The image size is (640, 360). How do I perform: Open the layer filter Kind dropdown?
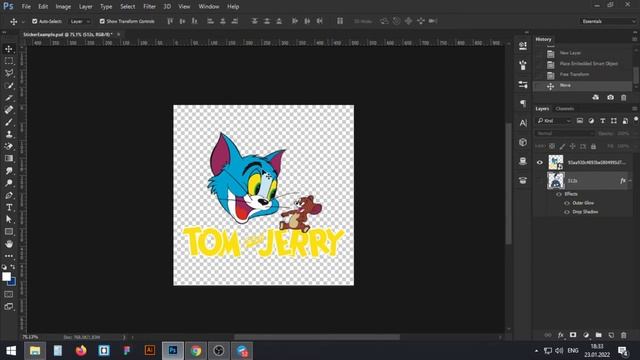click(x=554, y=121)
